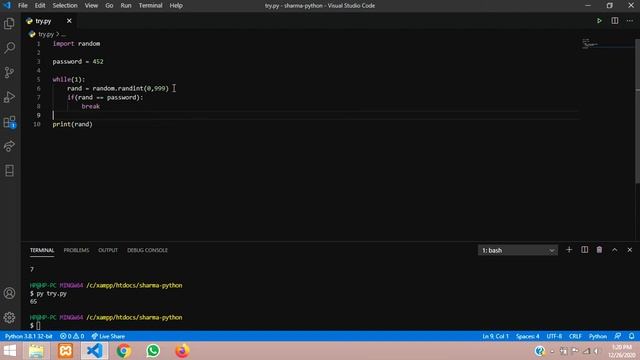The height and width of the screenshot is (360, 640).
Task: Open the device/remote explorer sidebar icon
Action: point(9,170)
